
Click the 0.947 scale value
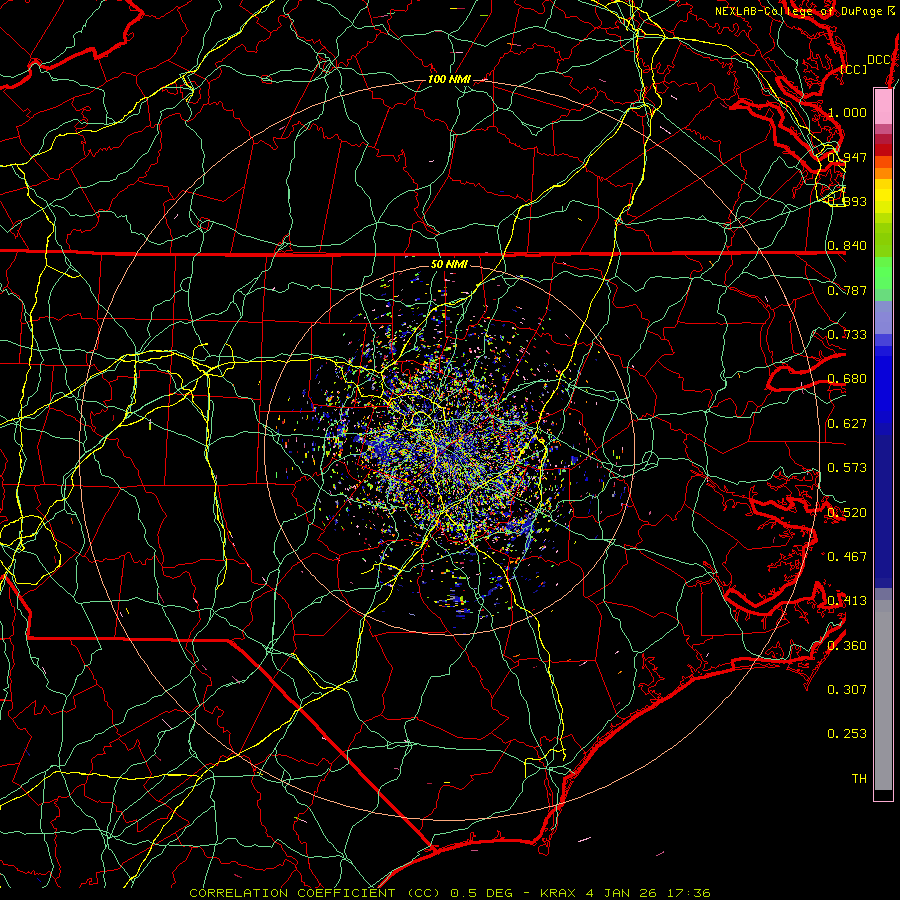pyautogui.click(x=847, y=157)
